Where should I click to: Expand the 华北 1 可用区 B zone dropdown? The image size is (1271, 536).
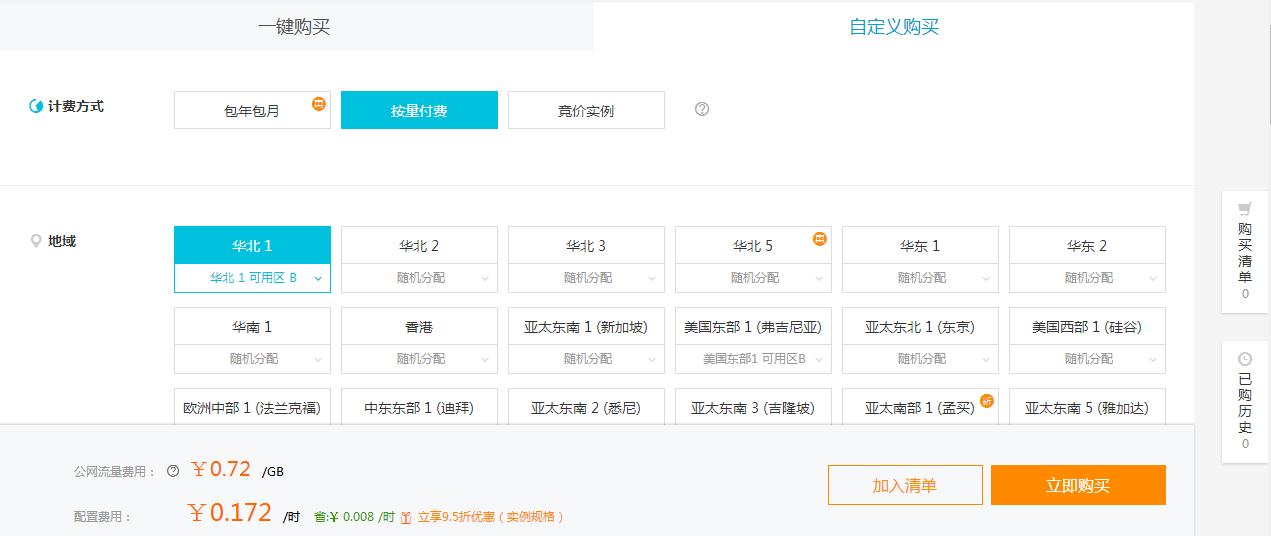pos(252,278)
